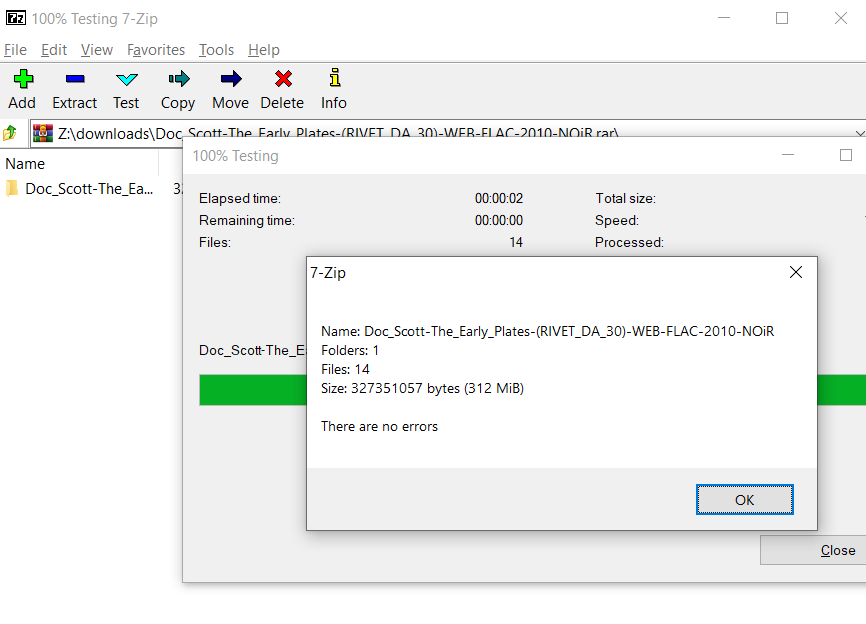
Task: Go up one folder level icon
Action: tap(10, 133)
